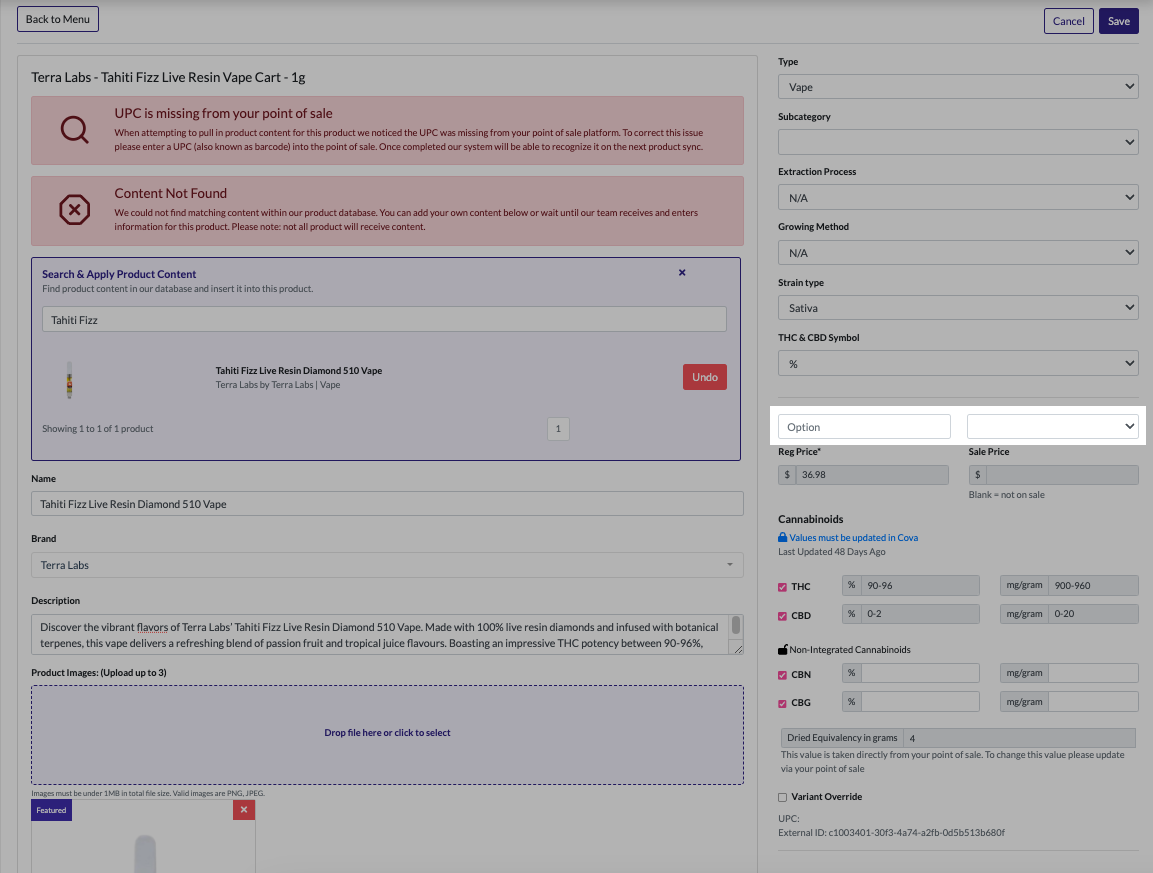This screenshot has width=1153, height=873.
Task: Click the THC mg/gram field showing 900-960
Action: pyautogui.click(x=1093, y=585)
